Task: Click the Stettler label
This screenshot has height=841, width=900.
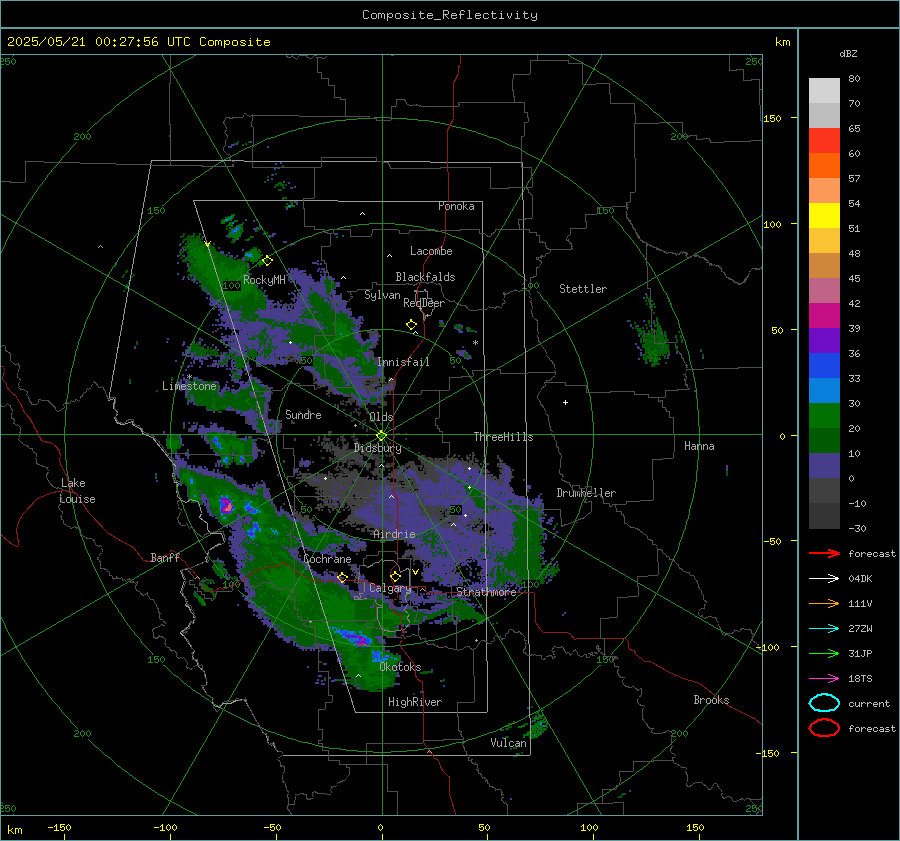Action: tap(583, 289)
